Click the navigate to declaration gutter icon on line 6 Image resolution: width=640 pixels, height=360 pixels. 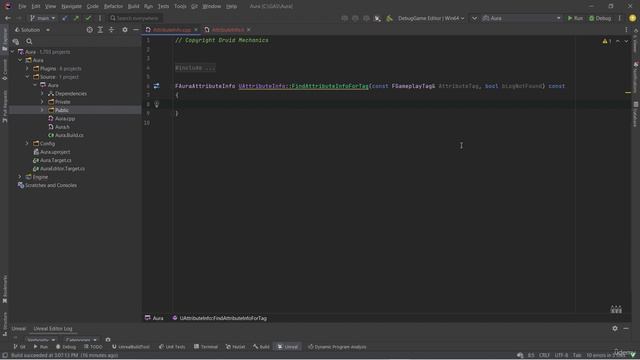coord(156,86)
